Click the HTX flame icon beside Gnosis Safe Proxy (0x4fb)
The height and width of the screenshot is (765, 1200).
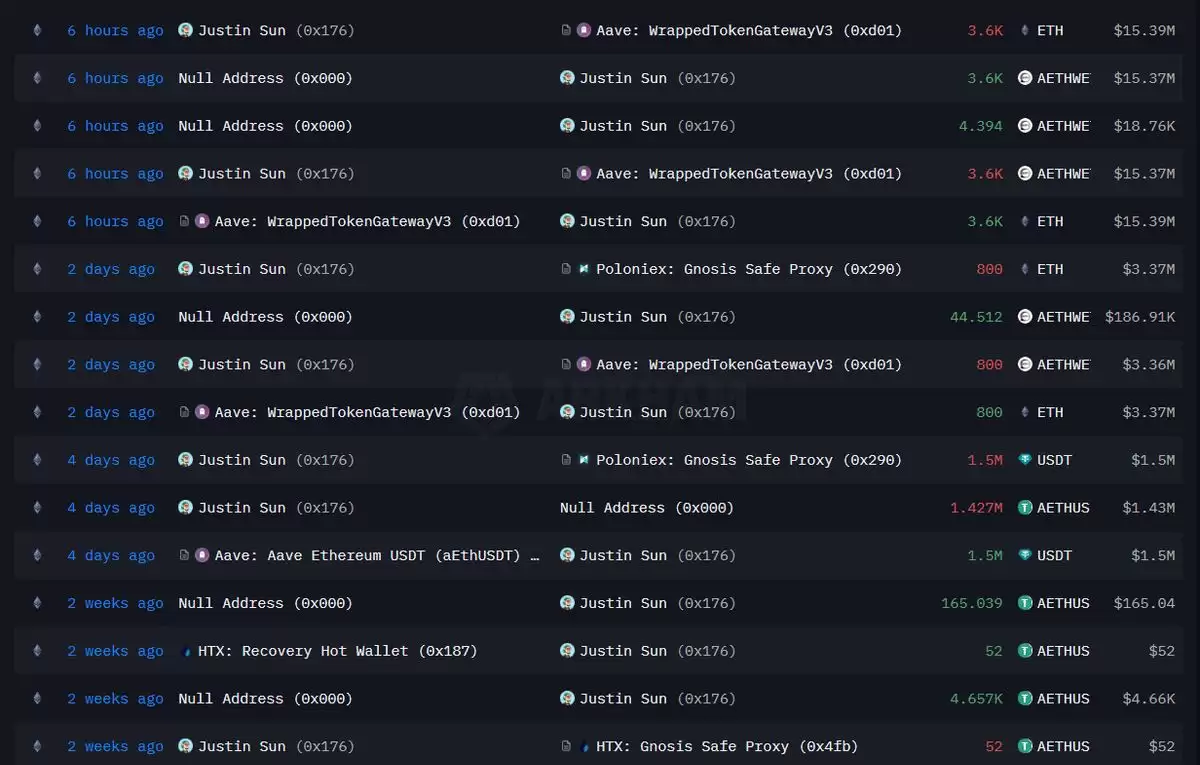(x=585, y=747)
